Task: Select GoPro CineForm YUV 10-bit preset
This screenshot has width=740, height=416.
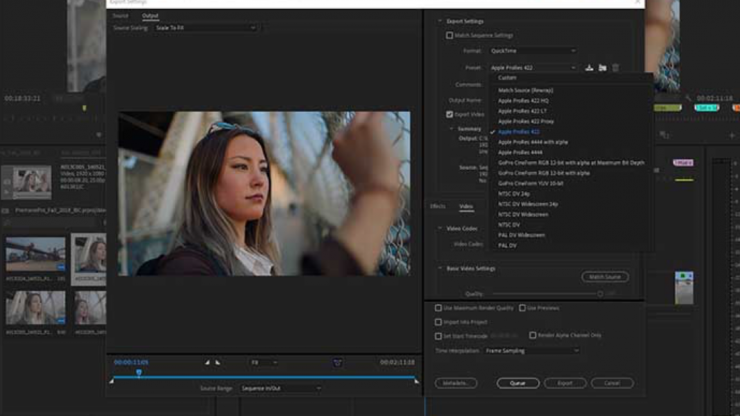Action: click(531, 183)
